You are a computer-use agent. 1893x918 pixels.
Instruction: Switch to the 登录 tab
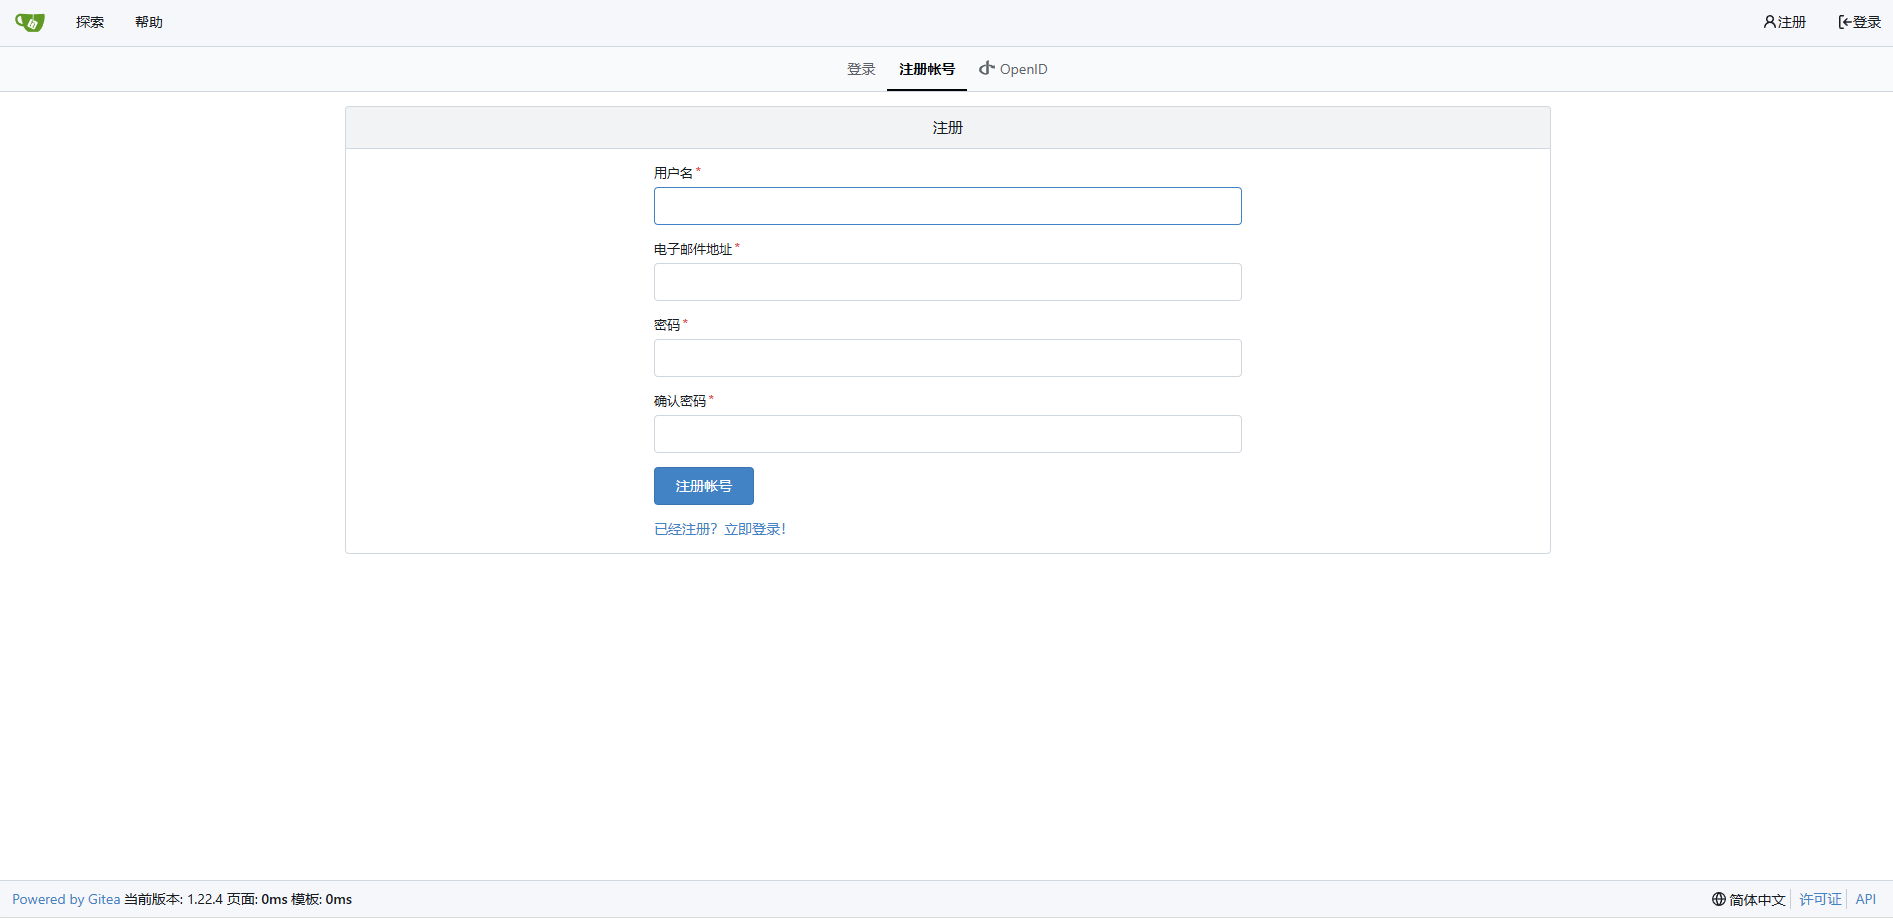860,69
